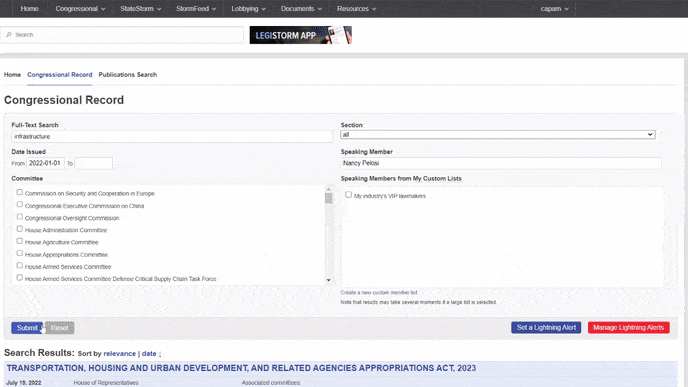Open Transportation, Housing and Urban Development result

point(241,368)
